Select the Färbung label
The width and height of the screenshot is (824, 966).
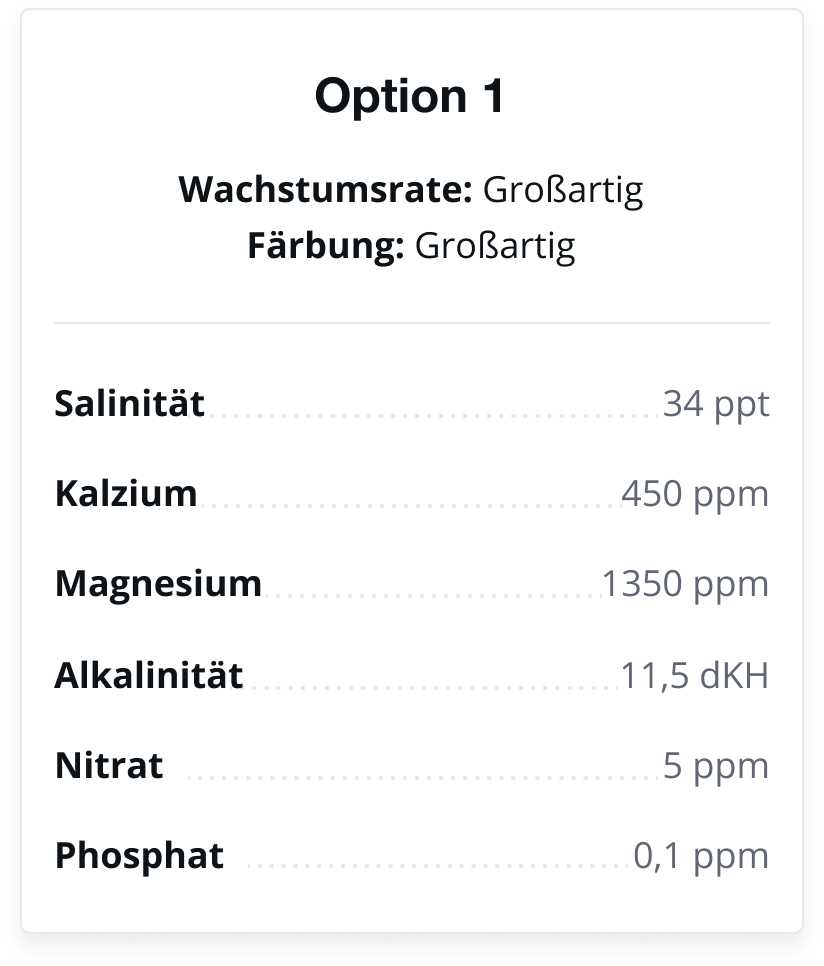click(326, 246)
